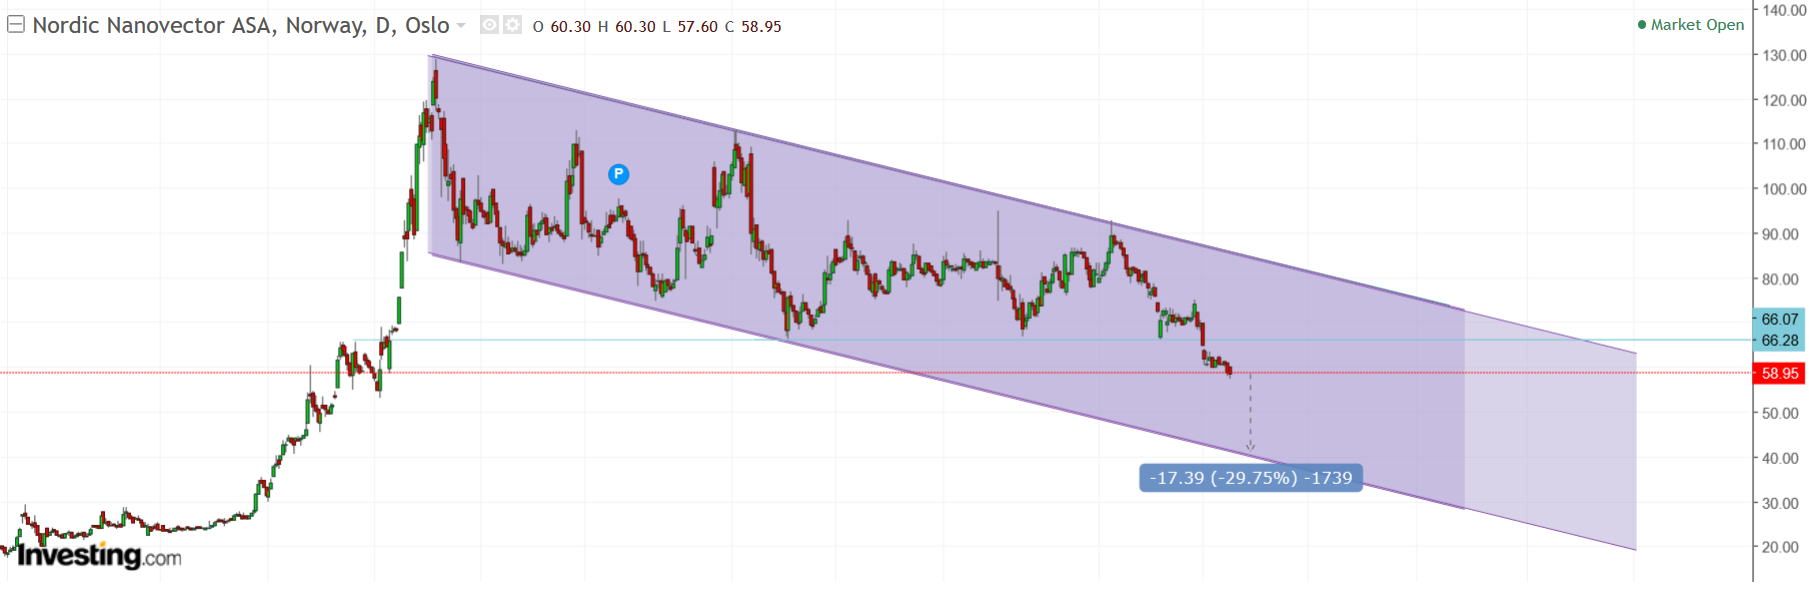Click the 140.00 price axis label

pyautogui.click(x=1784, y=10)
